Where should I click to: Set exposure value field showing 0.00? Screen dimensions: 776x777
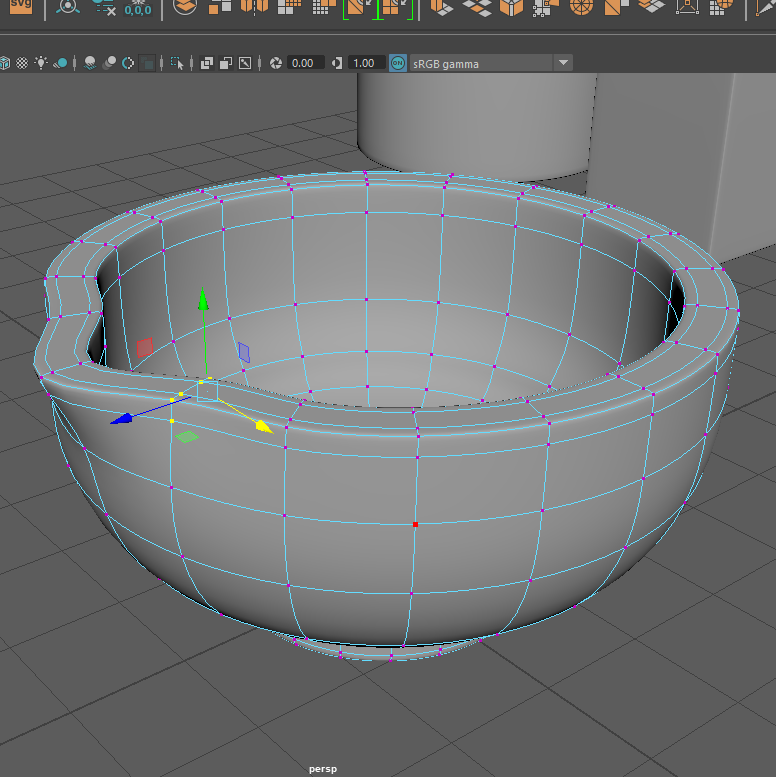click(304, 63)
